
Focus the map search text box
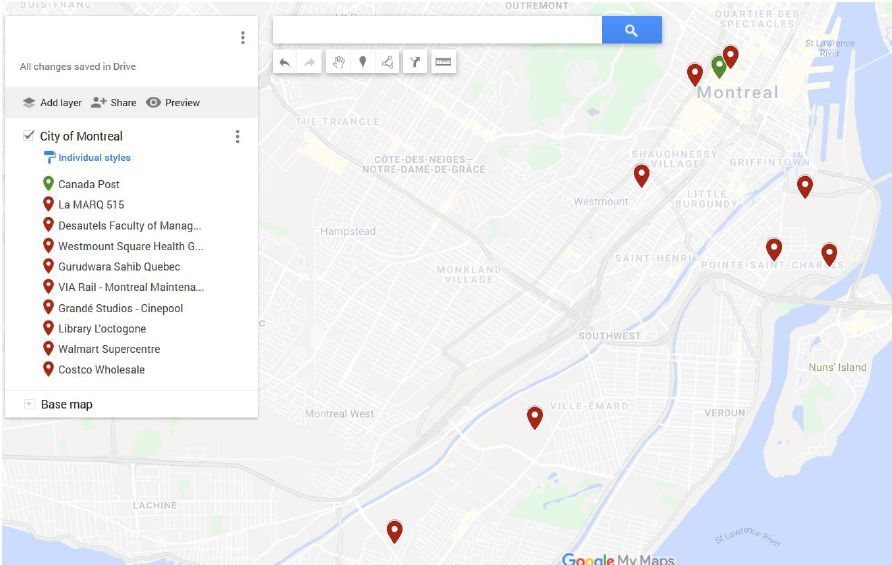437,30
